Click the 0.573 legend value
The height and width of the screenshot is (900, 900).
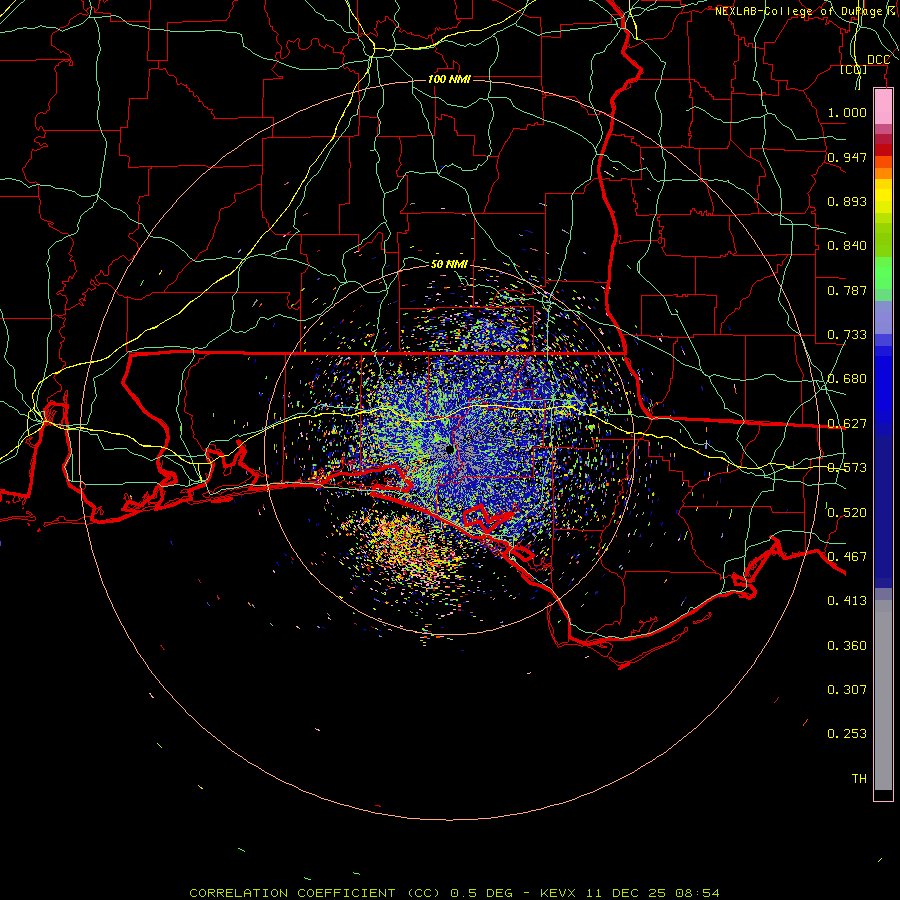[847, 468]
